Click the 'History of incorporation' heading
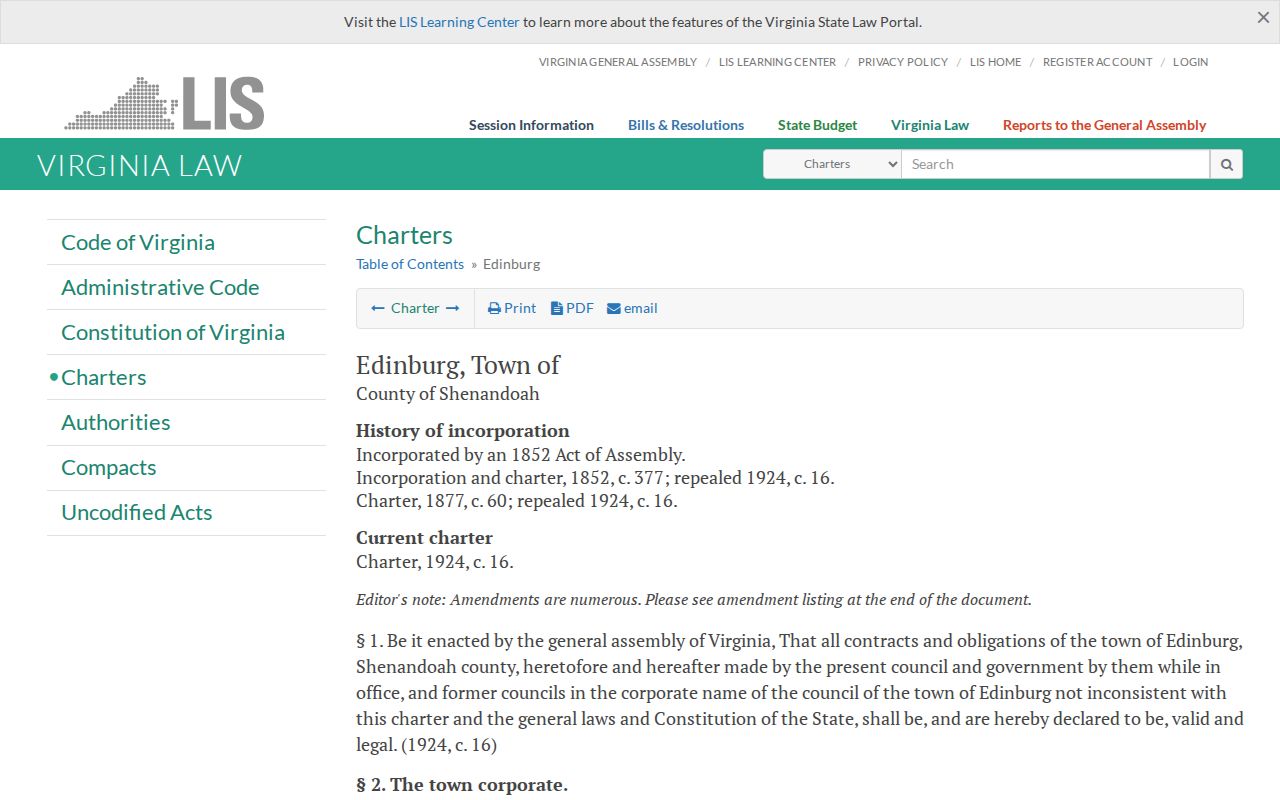Viewport: 1280px width, 800px height. pyautogui.click(x=463, y=431)
